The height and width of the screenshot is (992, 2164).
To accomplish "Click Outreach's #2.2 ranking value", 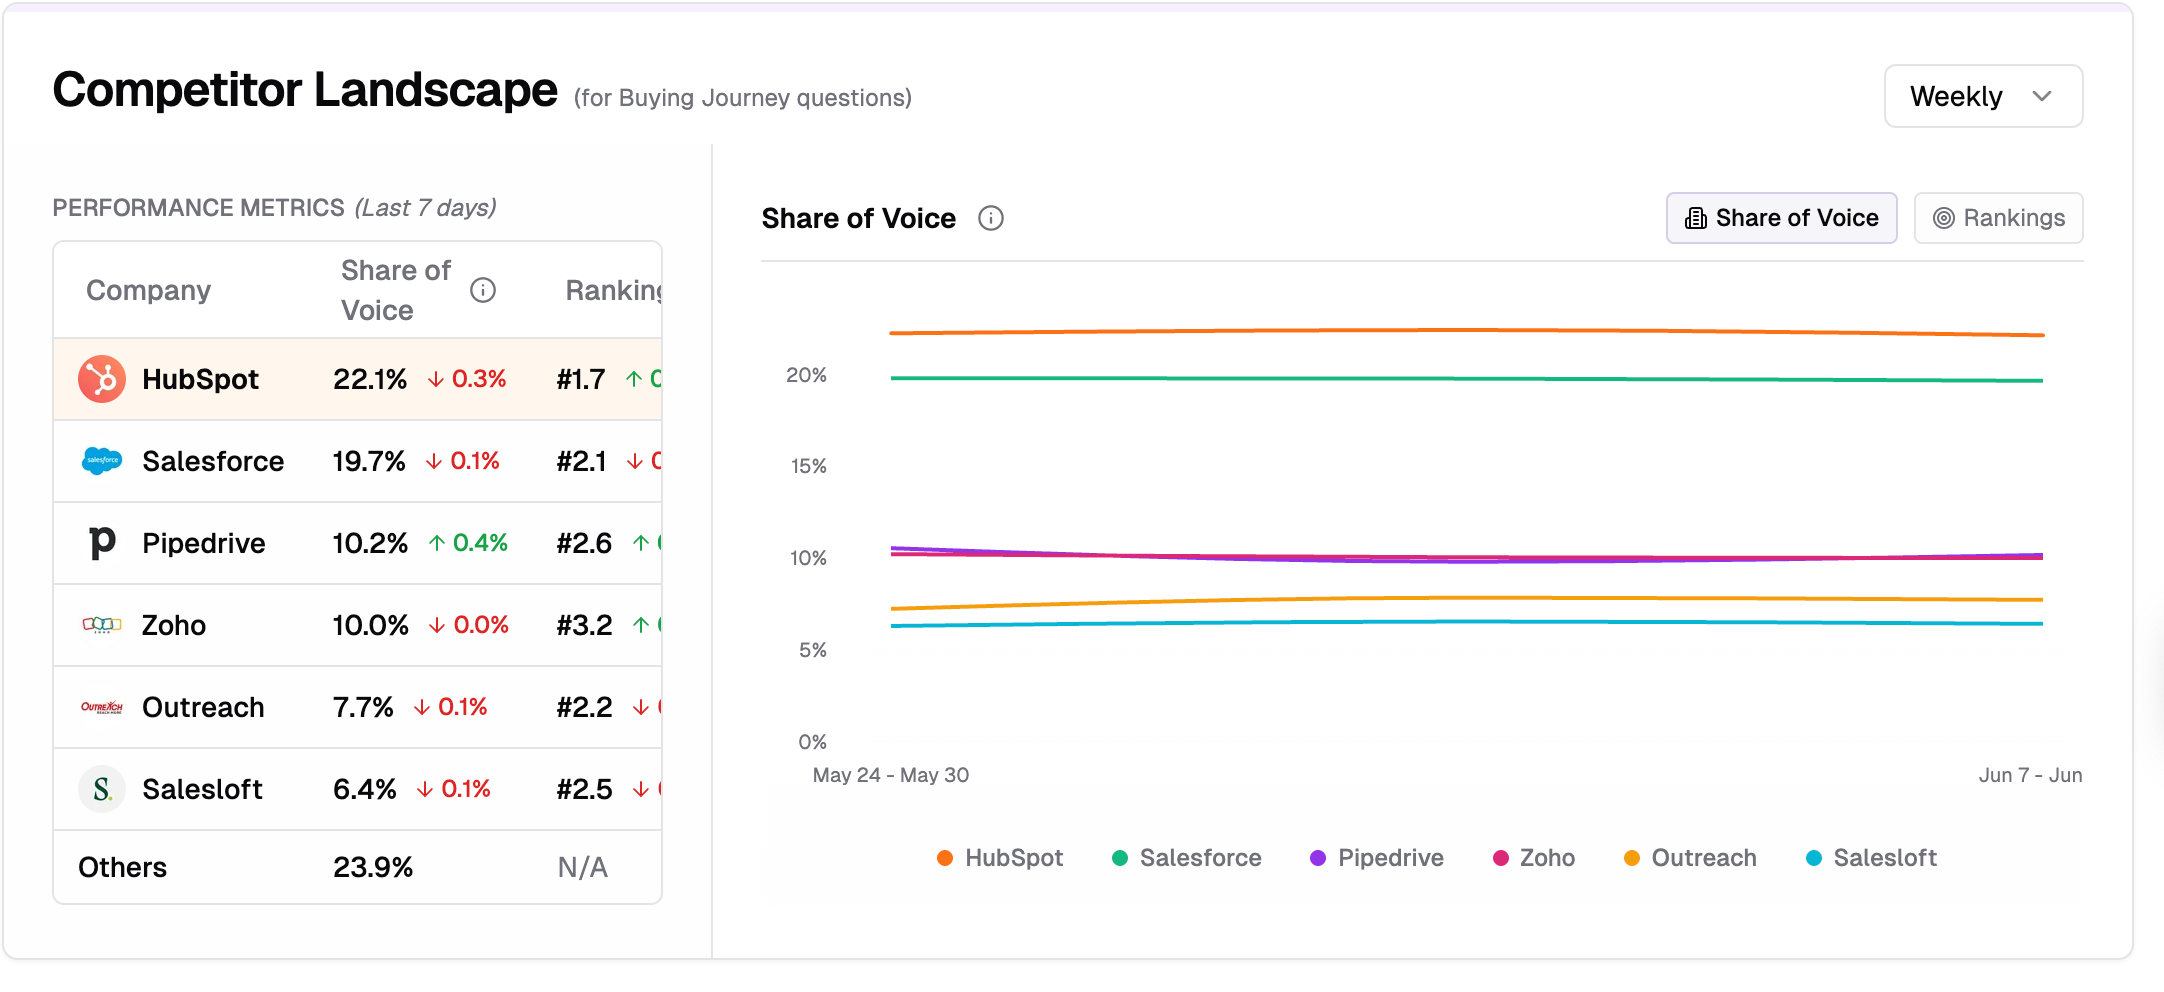I will pos(584,707).
